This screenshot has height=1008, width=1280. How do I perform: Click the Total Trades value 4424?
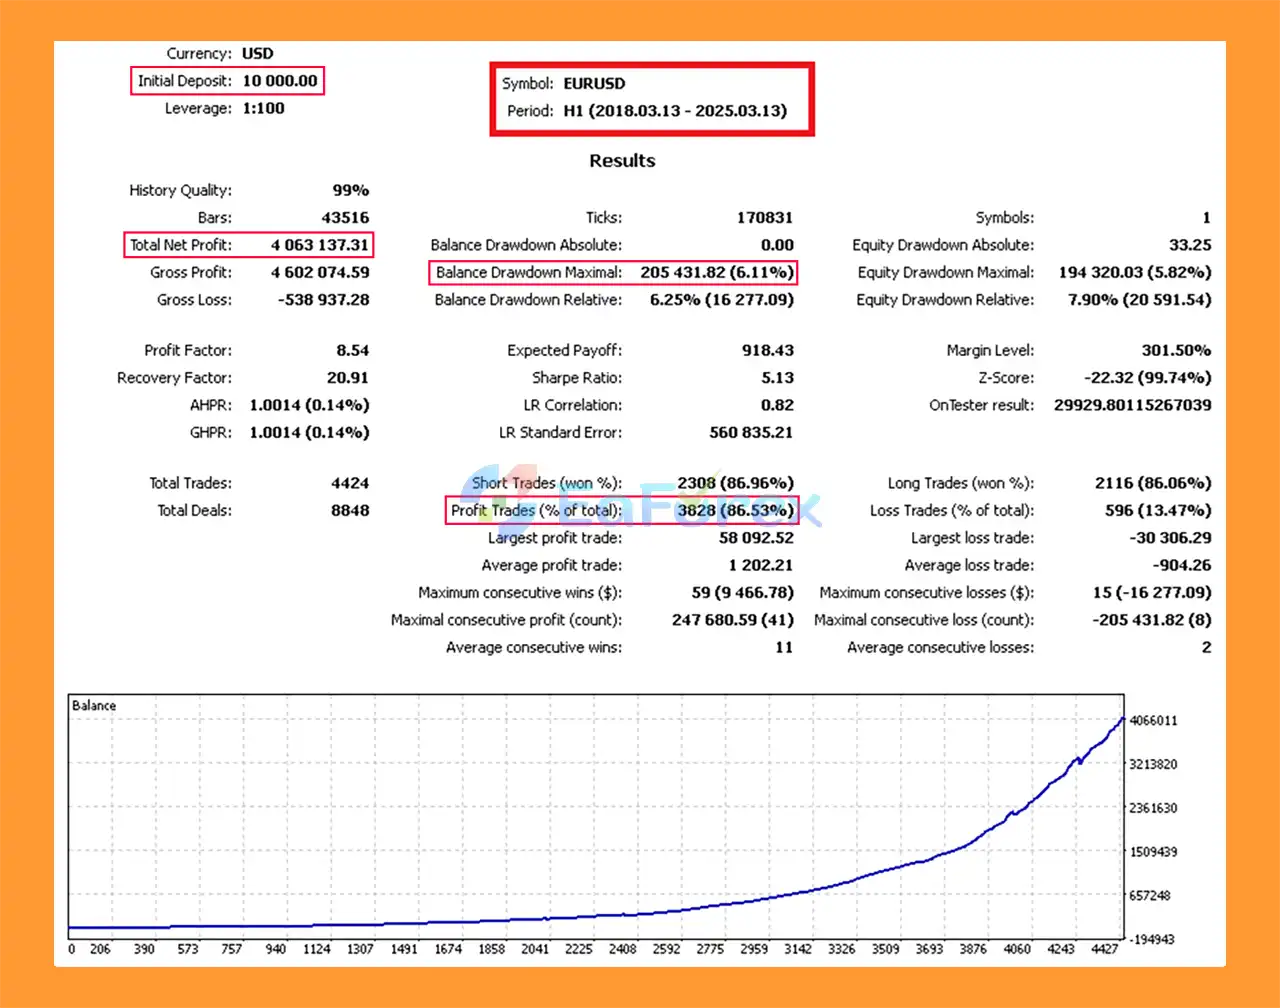coord(350,483)
